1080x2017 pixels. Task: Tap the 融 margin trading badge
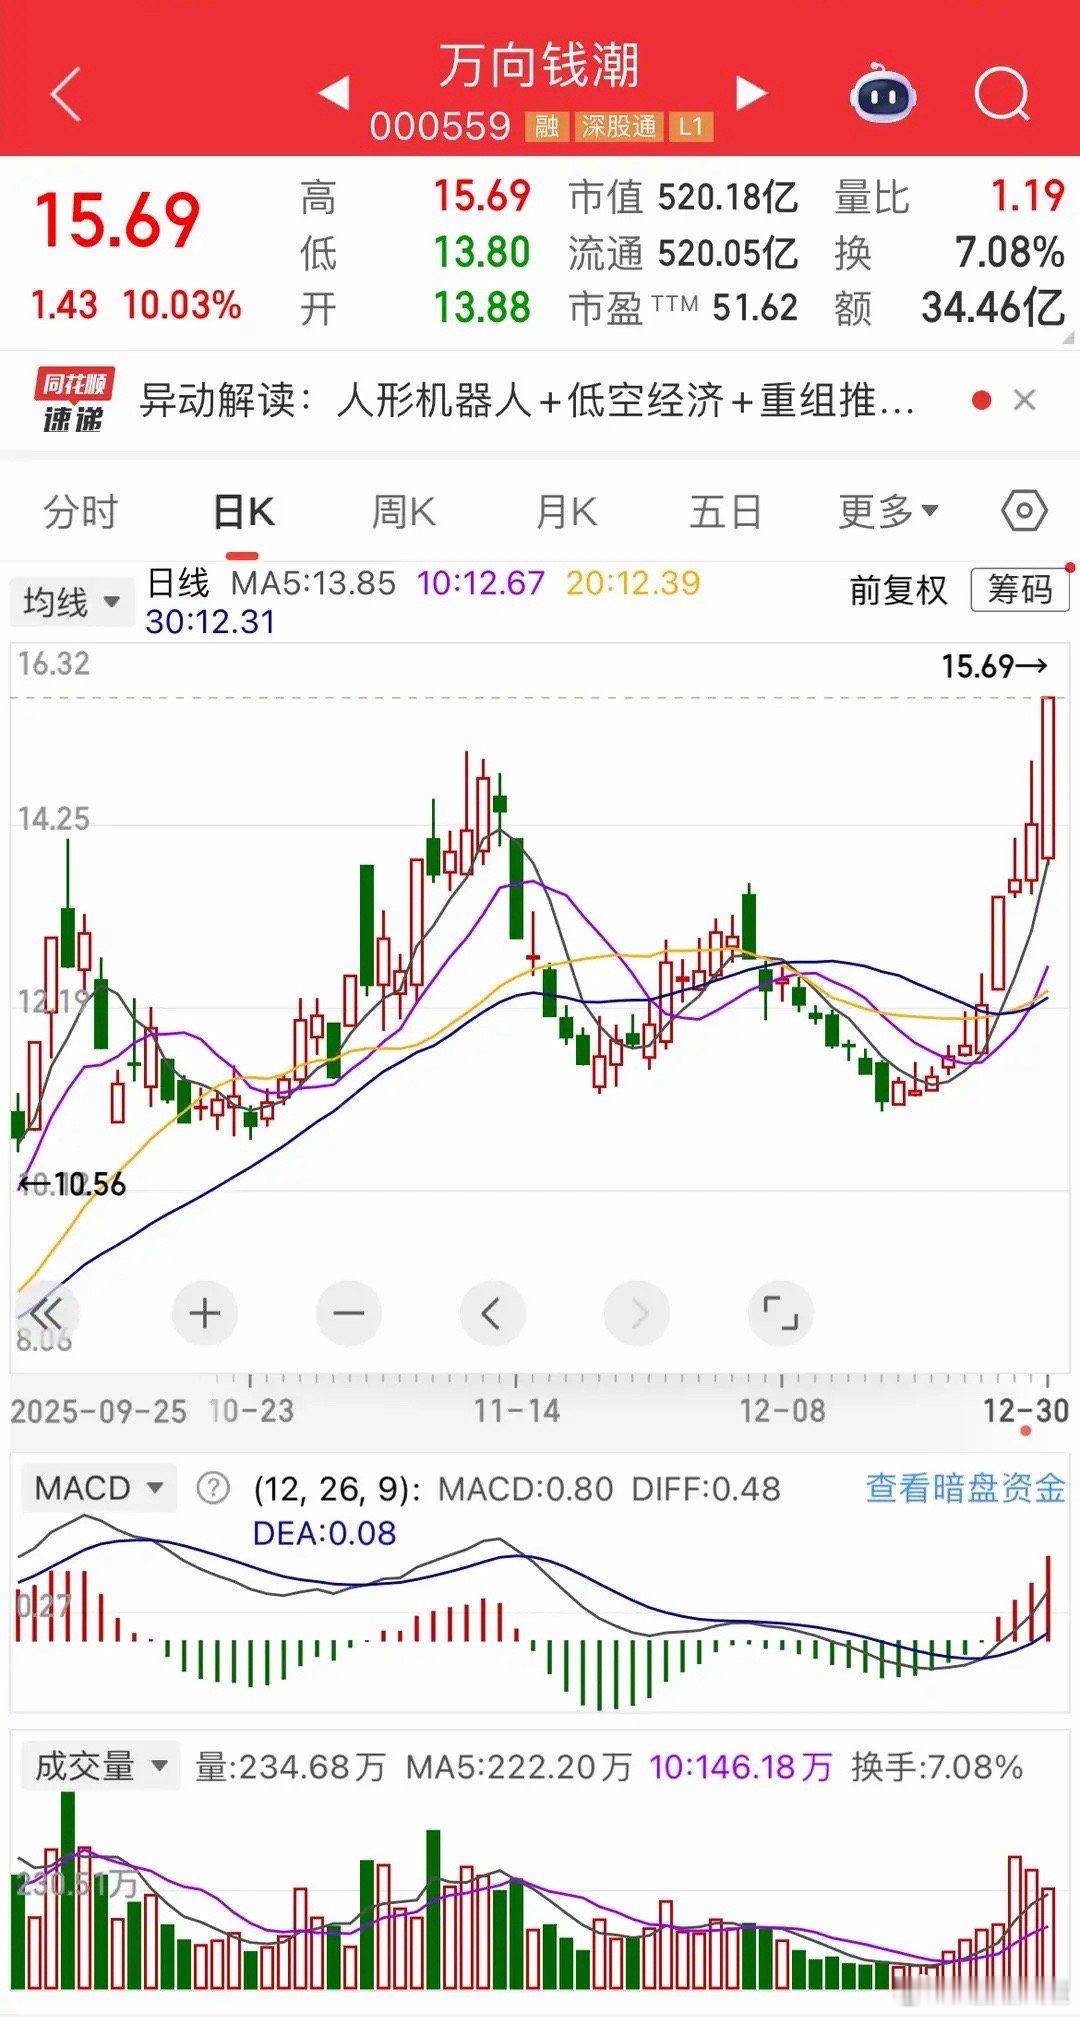(x=546, y=126)
